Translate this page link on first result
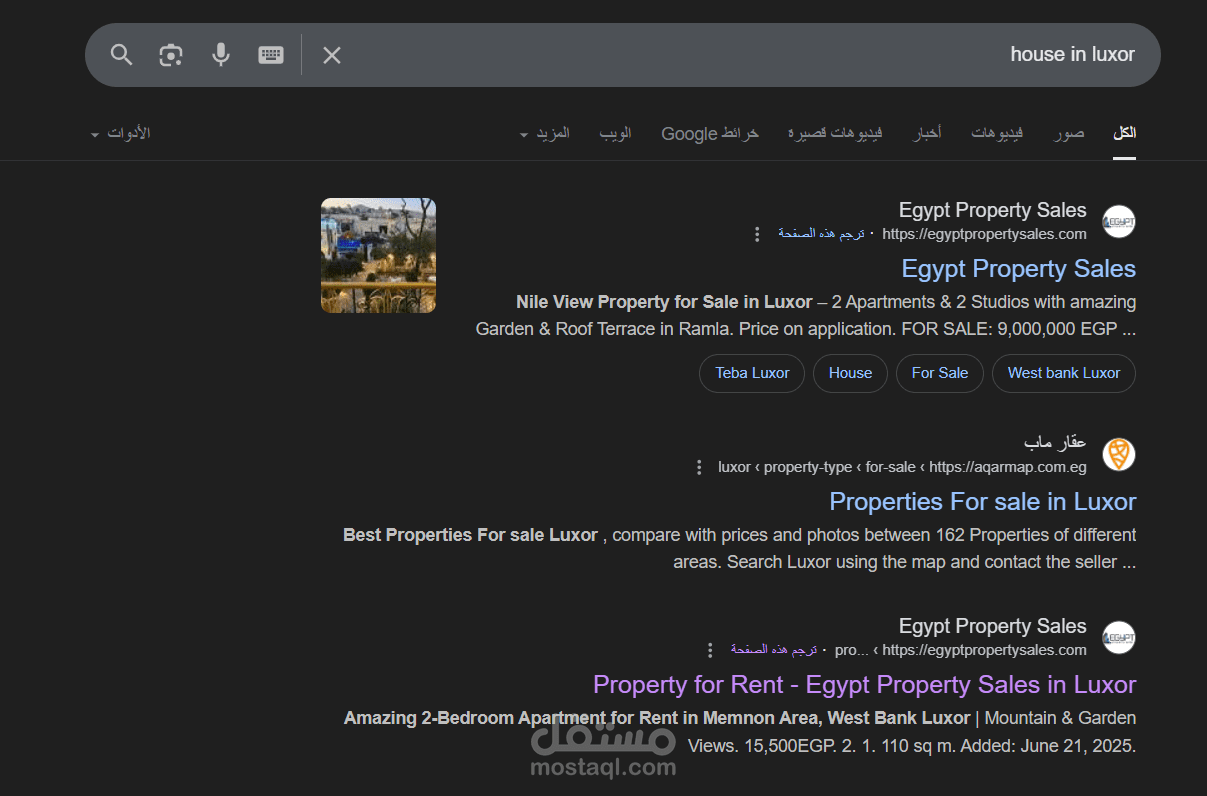This screenshot has width=1207, height=796. coord(821,234)
